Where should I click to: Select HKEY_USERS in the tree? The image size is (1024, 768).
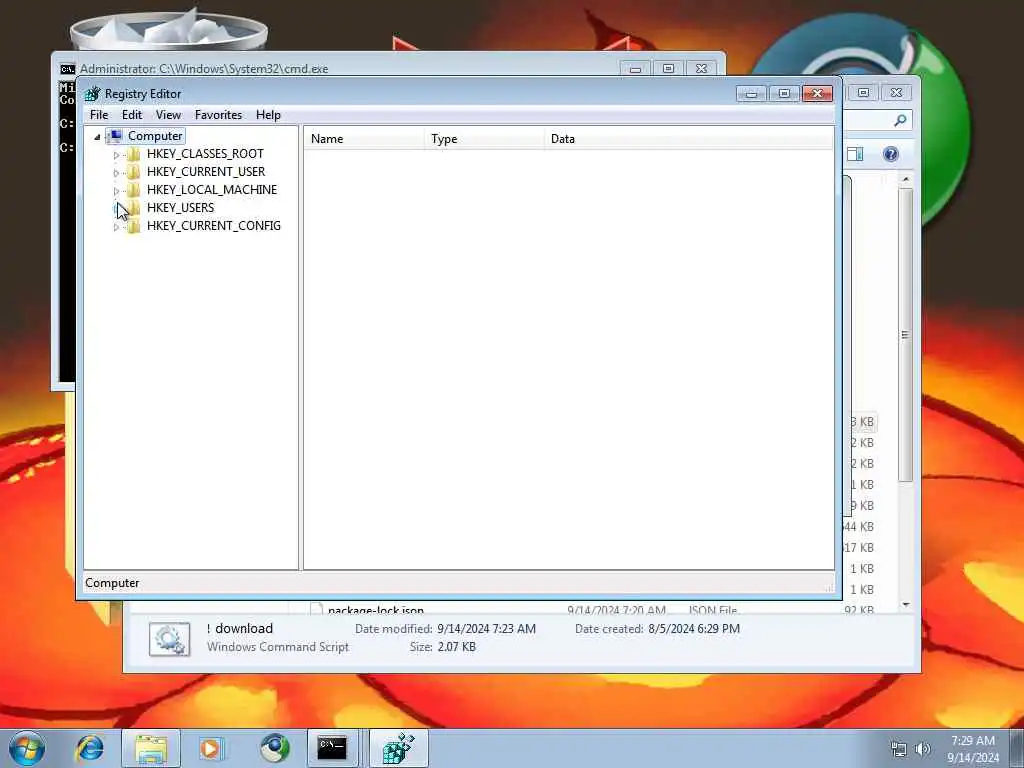pos(180,208)
